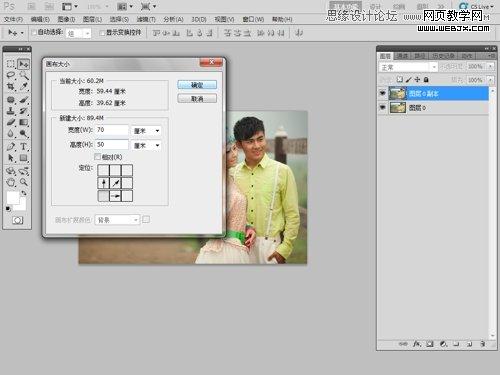
Task: Open the Filter (T) menu
Action: pos(146,19)
